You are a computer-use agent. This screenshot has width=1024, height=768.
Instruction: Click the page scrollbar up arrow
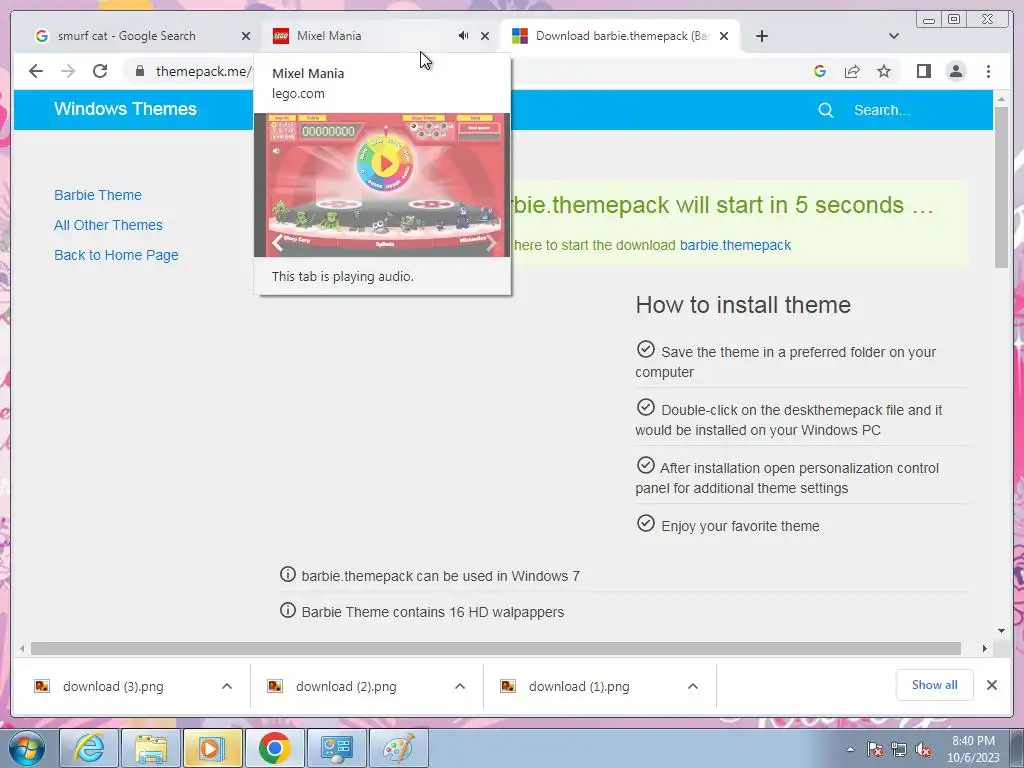click(1001, 99)
